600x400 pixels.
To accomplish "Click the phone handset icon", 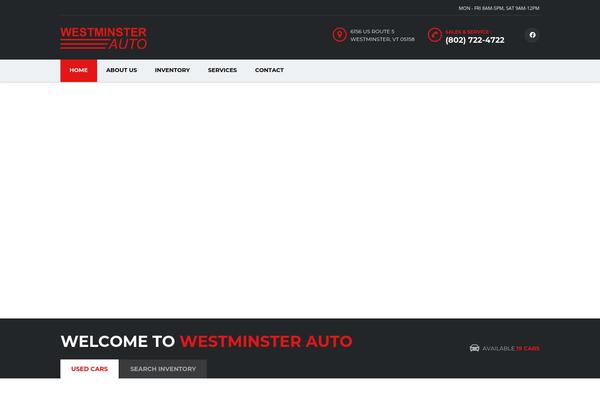I will [x=435, y=35].
